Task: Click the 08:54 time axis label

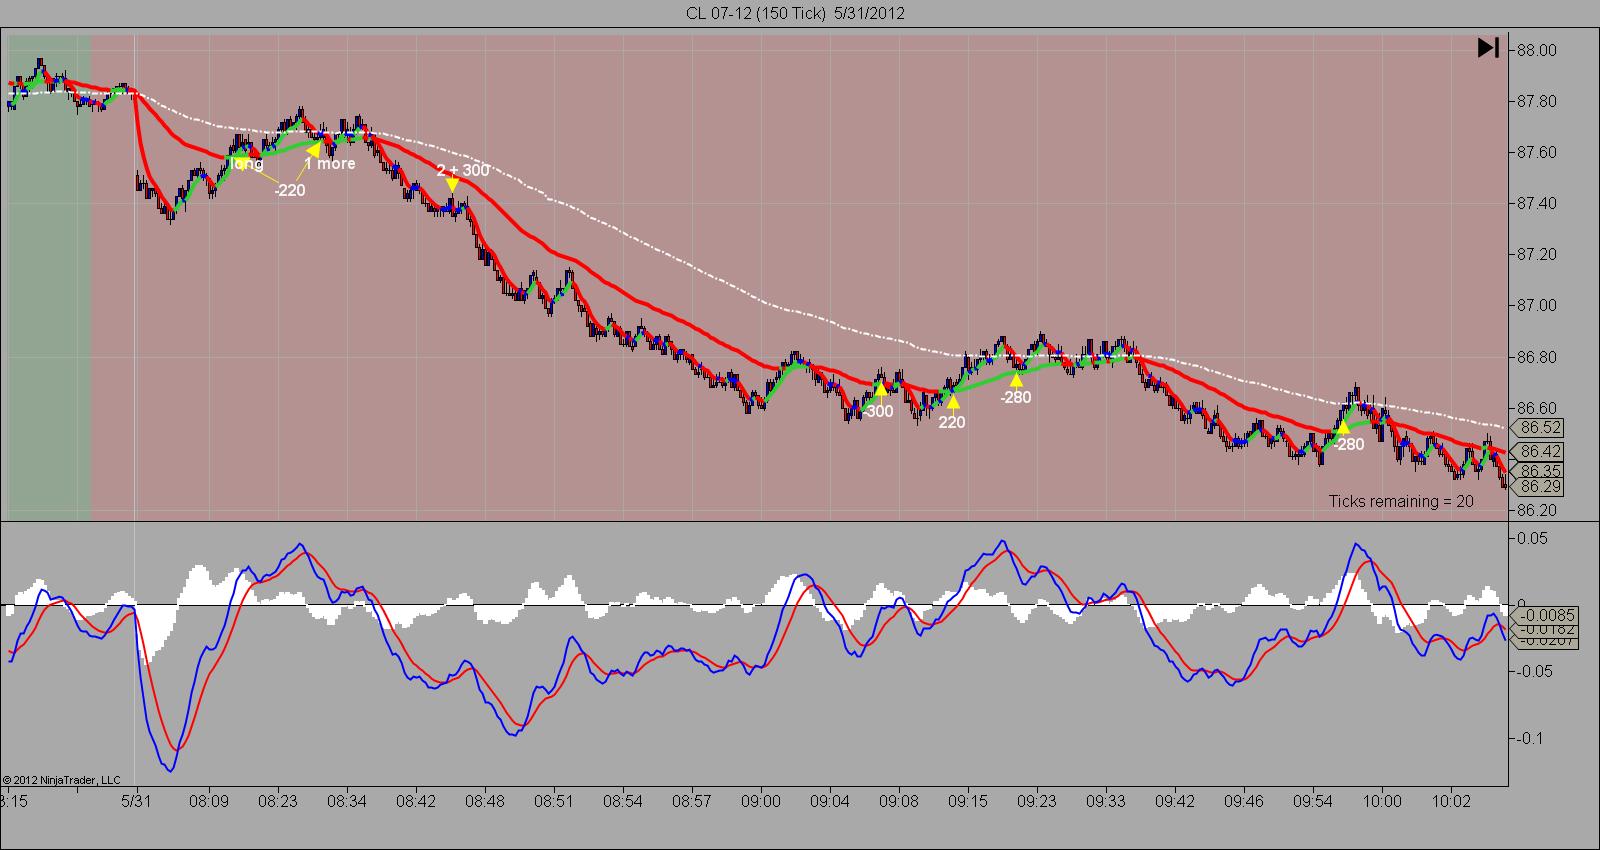Action: click(623, 801)
